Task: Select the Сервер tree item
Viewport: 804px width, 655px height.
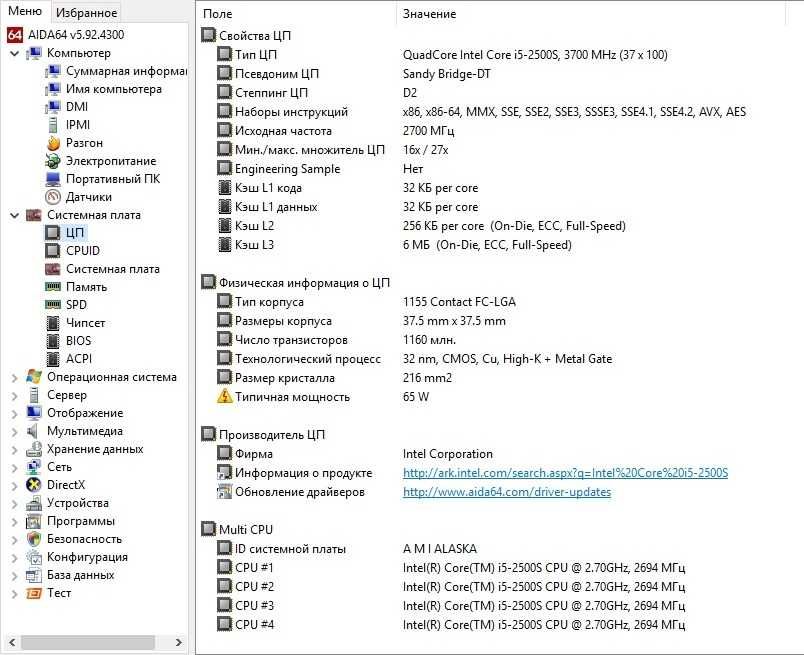Action: 67,395
